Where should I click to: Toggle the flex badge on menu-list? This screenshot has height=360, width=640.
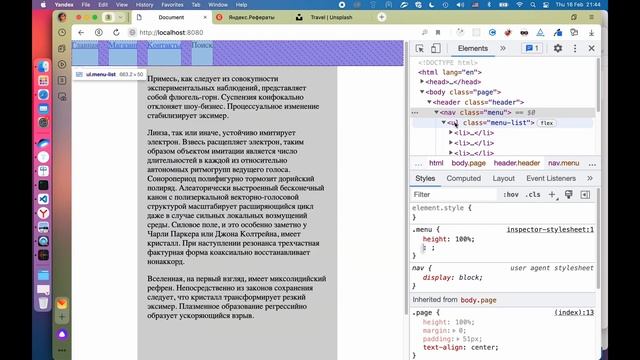tap(547, 123)
